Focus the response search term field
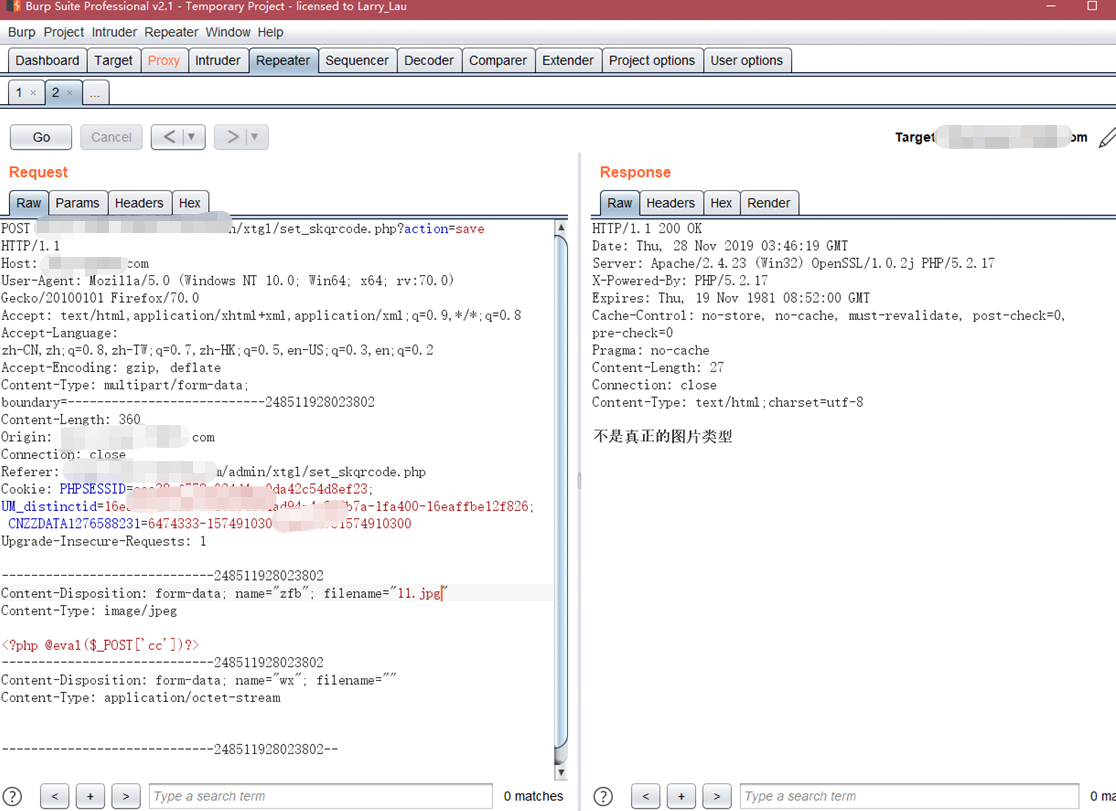 point(910,796)
